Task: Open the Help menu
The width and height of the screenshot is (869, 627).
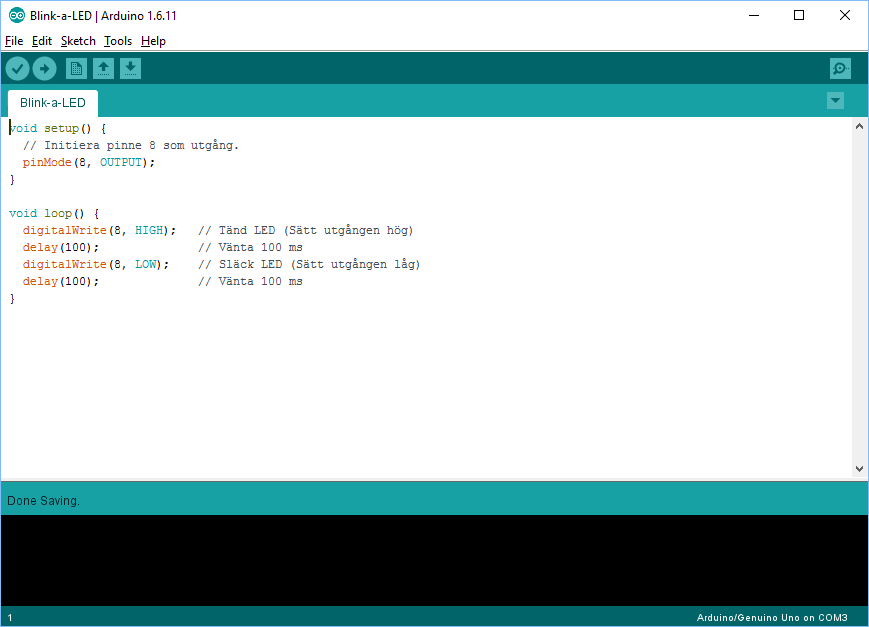Action: point(153,41)
